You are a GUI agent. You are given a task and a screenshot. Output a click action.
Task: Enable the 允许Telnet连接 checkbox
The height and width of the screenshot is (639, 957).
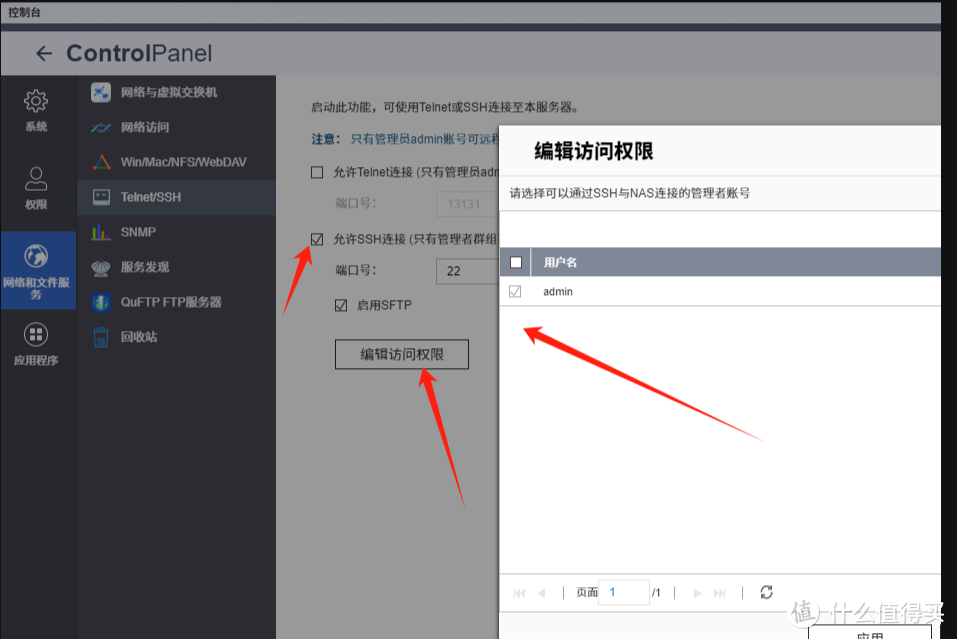(319, 171)
